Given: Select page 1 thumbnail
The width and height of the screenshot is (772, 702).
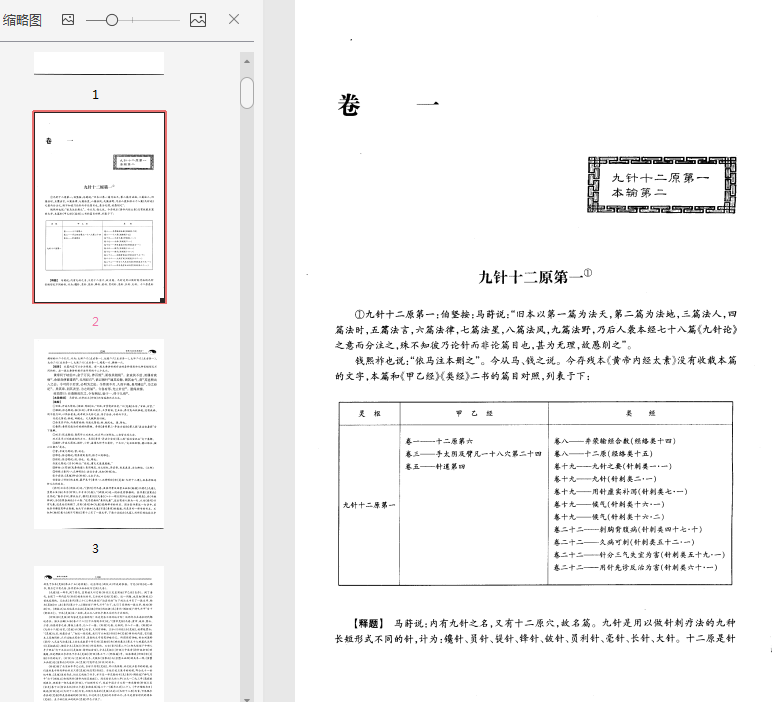Looking at the screenshot, I should pyautogui.click(x=99, y=64).
